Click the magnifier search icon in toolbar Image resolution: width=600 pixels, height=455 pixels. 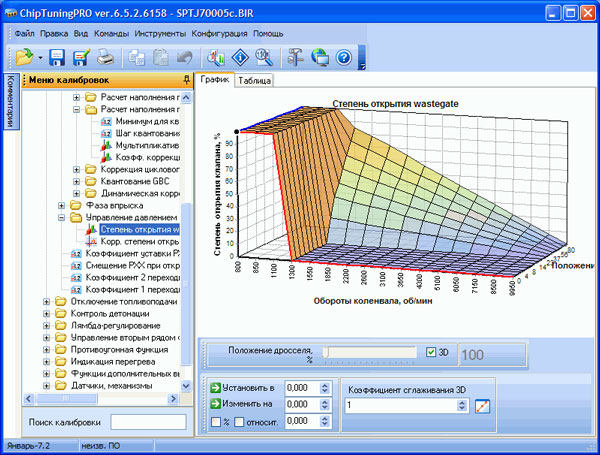click(x=263, y=57)
